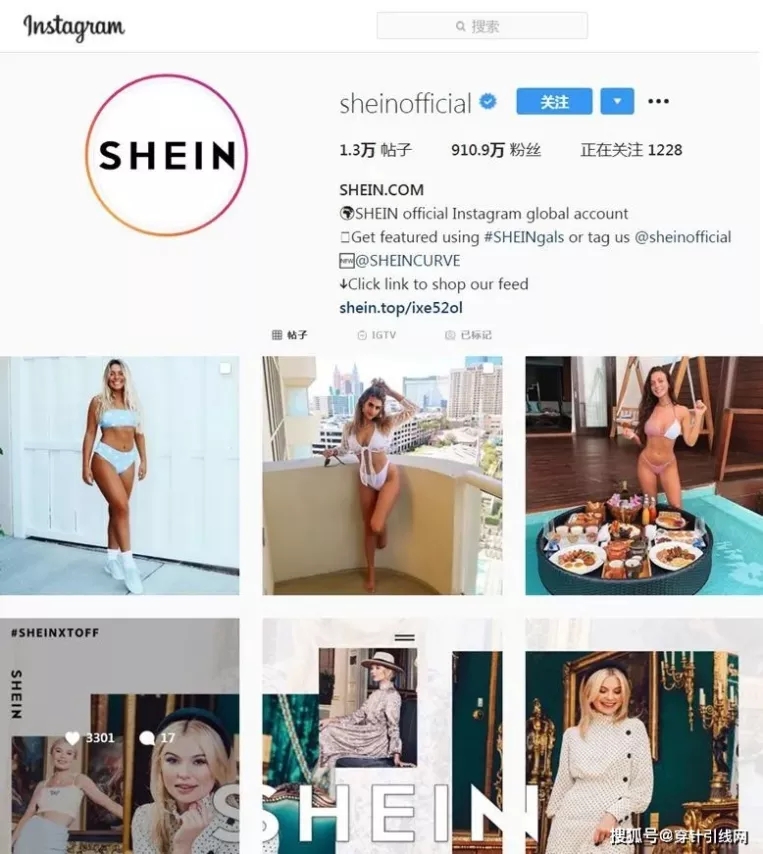Click the grid icon beside 帖子 tab
The image size is (763, 854).
277,335
